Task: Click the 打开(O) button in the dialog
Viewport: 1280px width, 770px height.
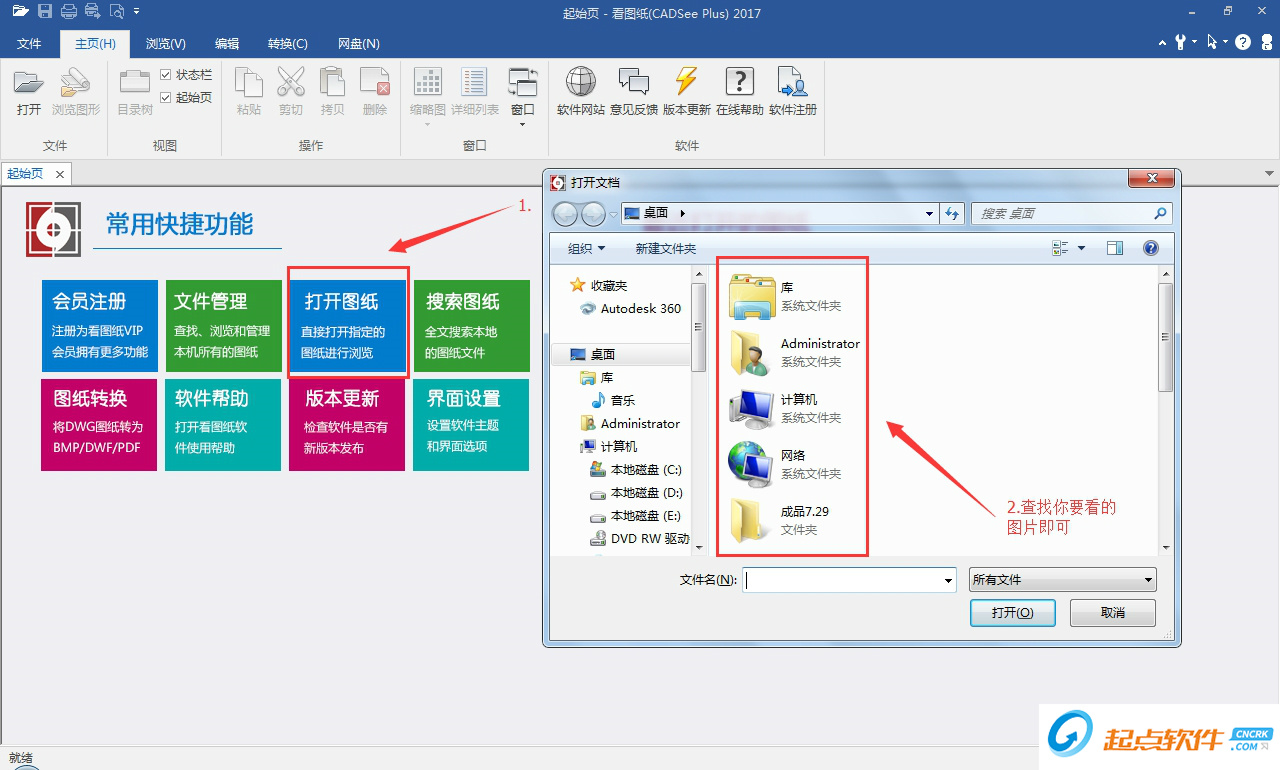Action: (1012, 613)
